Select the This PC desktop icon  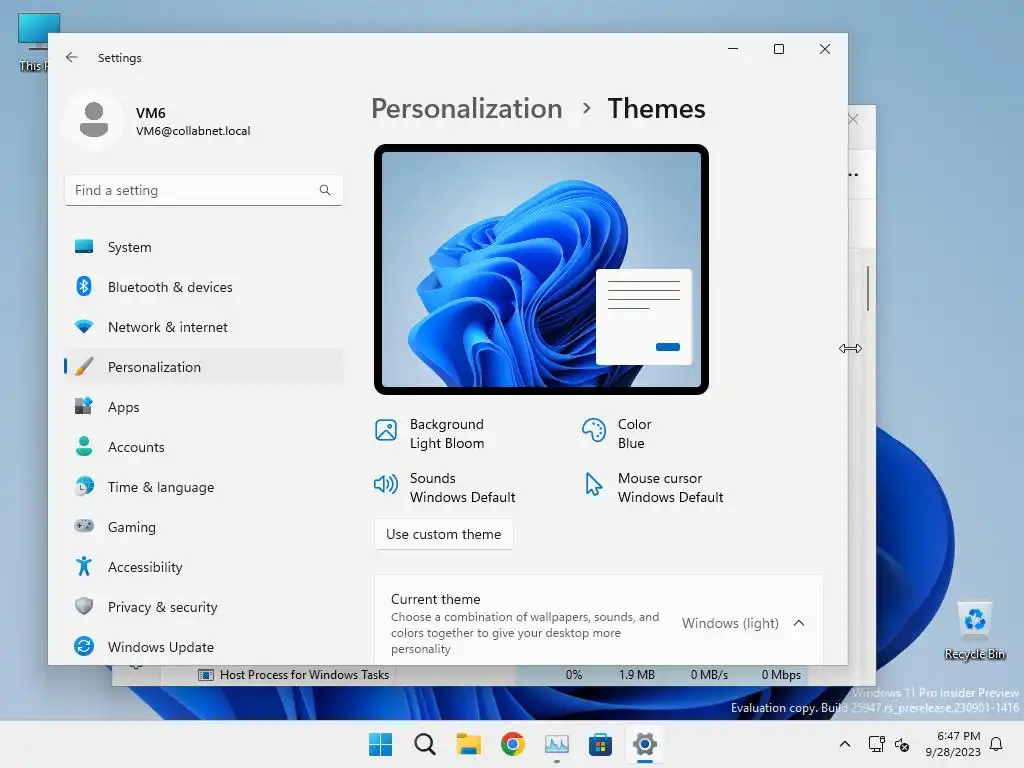click(32, 42)
